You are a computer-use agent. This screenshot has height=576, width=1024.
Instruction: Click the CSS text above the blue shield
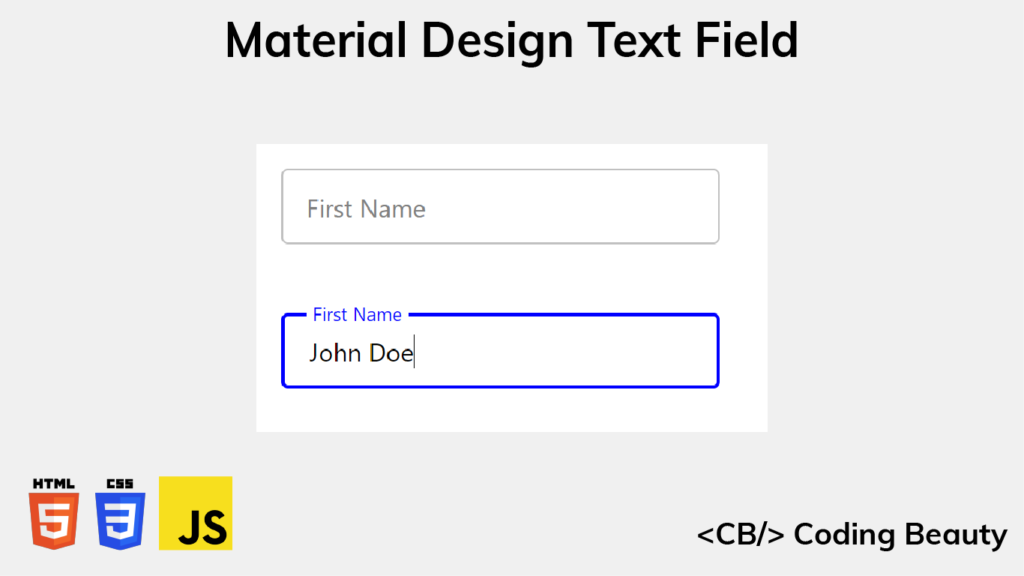[119, 480]
